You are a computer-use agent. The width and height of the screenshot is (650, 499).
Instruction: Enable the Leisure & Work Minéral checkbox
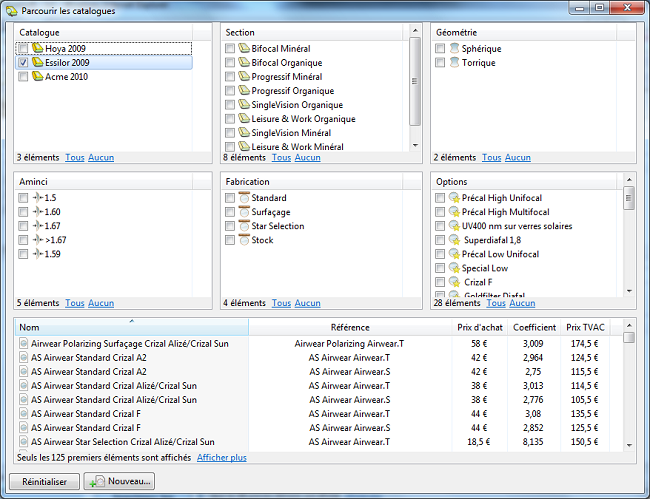tap(229, 147)
